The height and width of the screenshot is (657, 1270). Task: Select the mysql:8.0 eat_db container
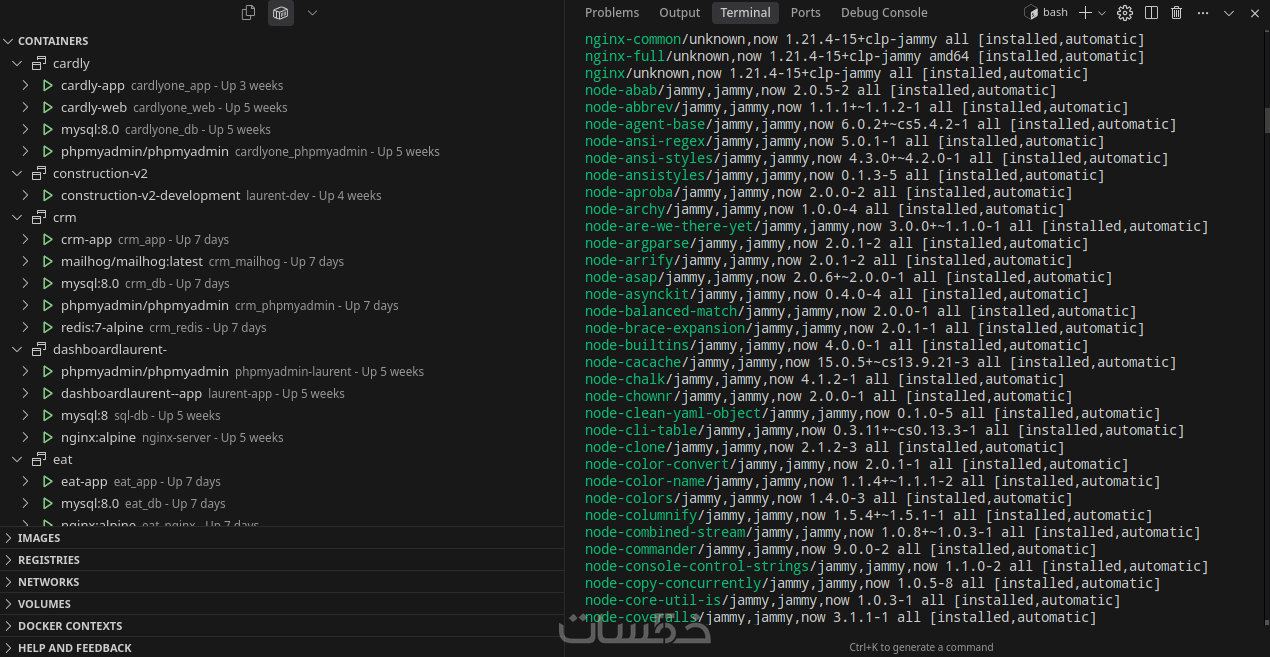point(282,503)
